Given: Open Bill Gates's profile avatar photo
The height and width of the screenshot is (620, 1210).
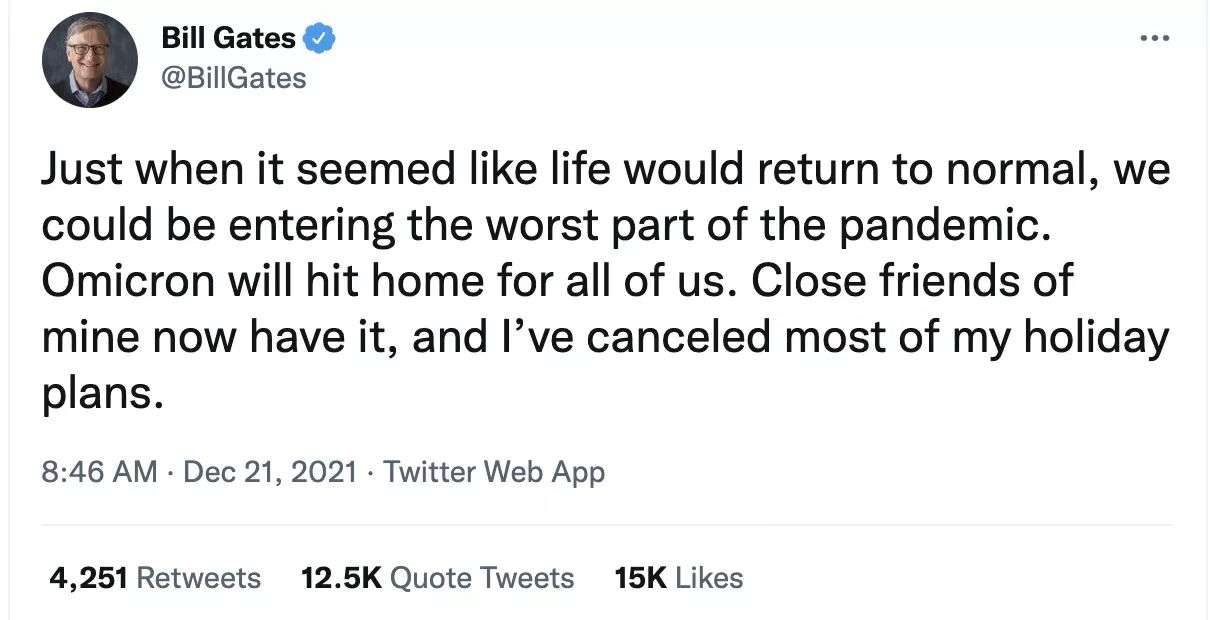Looking at the screenshot, I should pos(89,60).
